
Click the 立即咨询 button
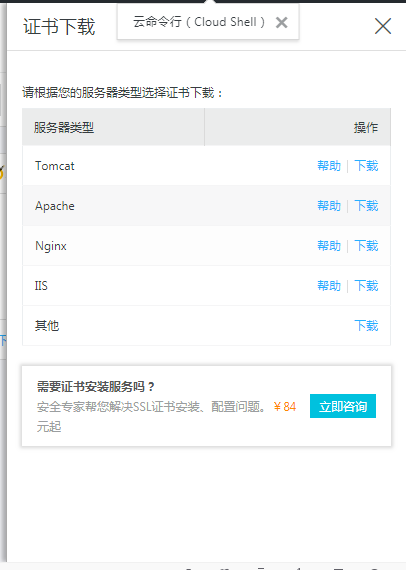(x=343, y=406)
